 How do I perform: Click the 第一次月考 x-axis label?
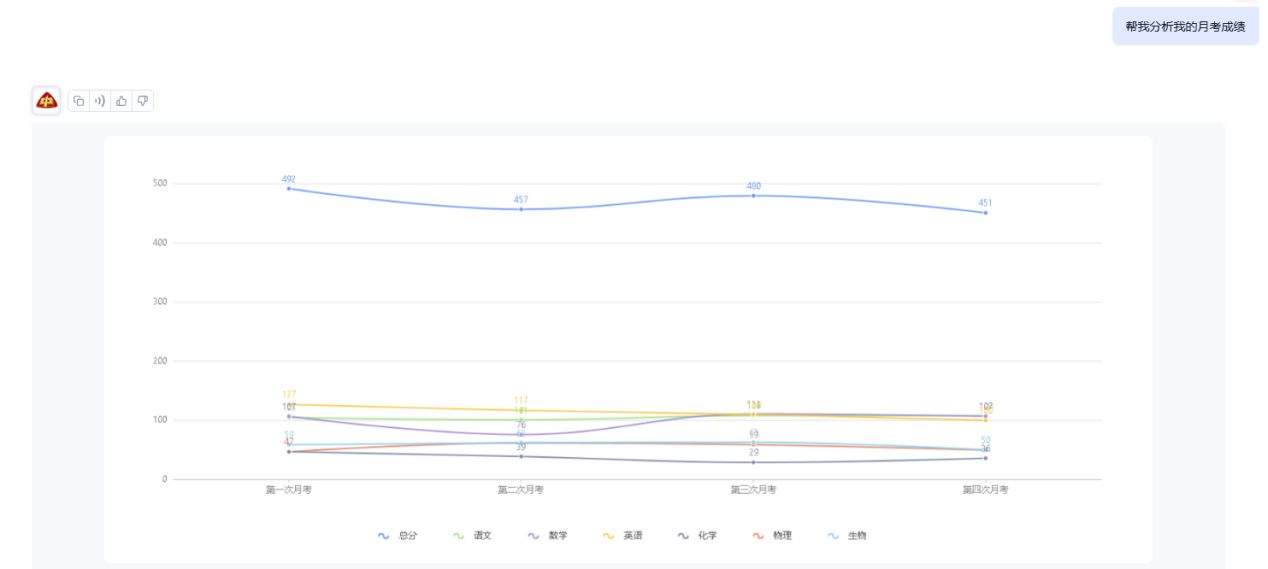click(289, 490)
